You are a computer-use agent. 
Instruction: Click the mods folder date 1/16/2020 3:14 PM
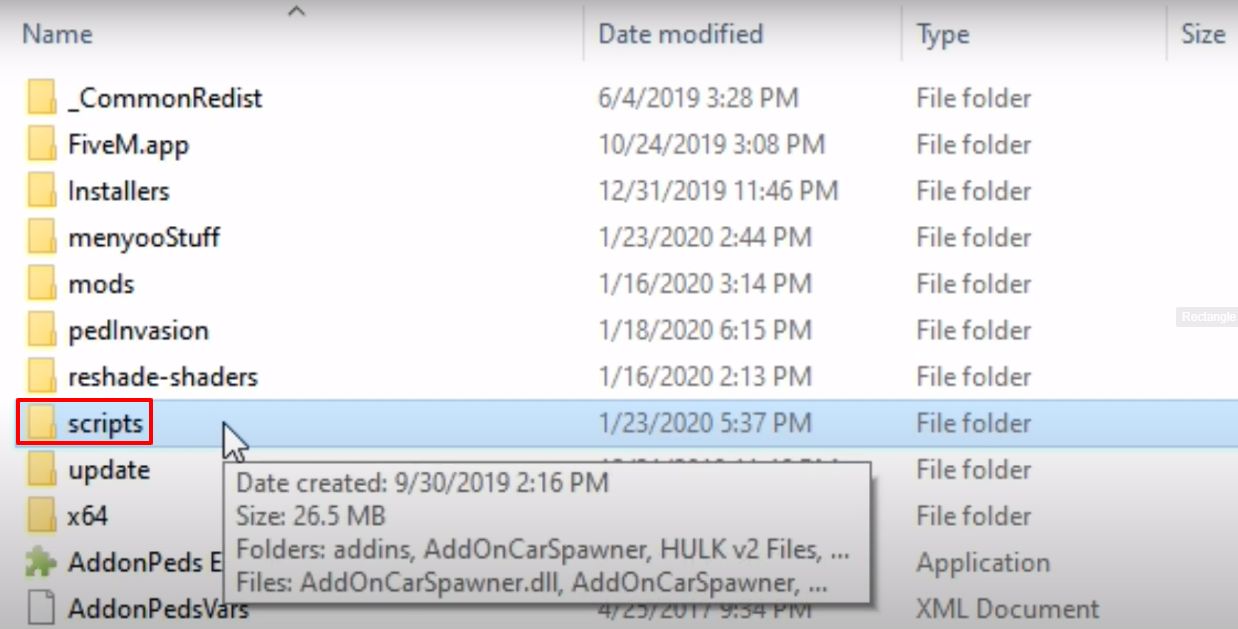pos(704,284)
